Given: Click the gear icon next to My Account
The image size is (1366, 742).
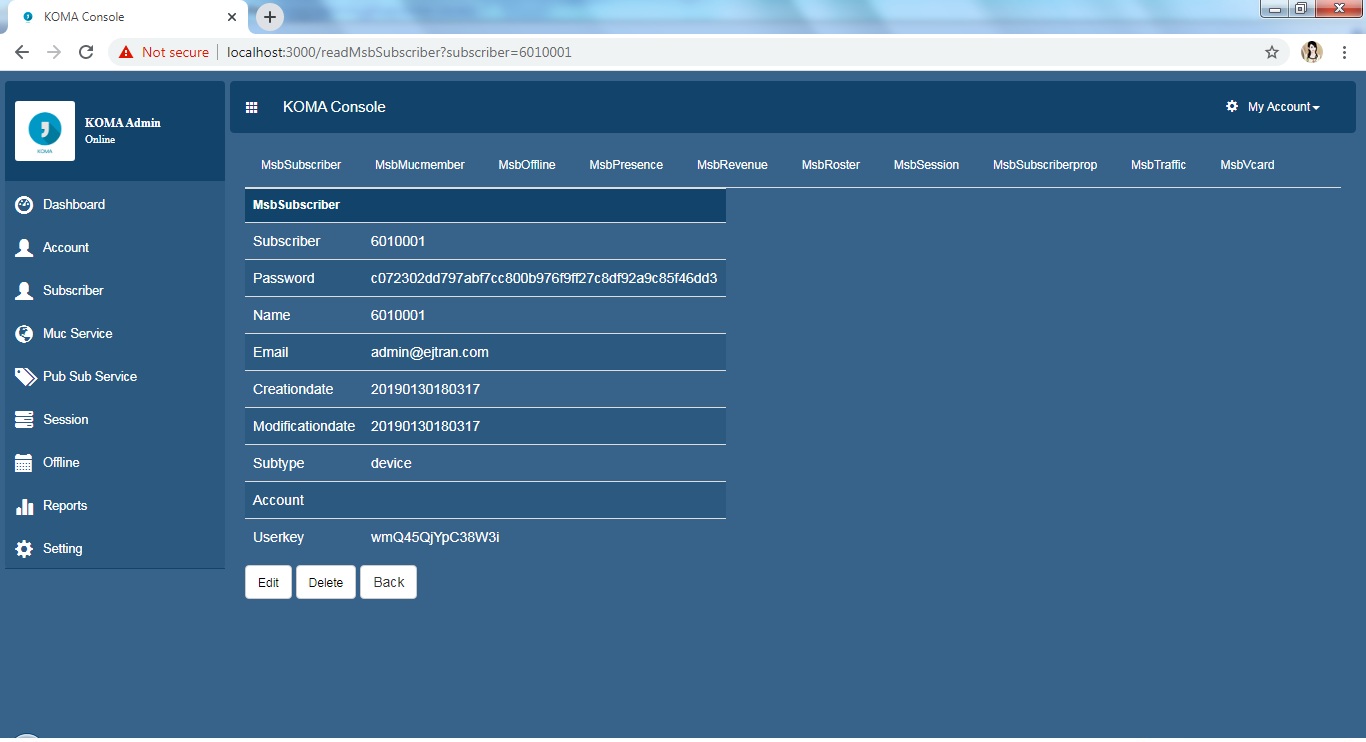Looking at the screenshot, I should pos(1231,106).
